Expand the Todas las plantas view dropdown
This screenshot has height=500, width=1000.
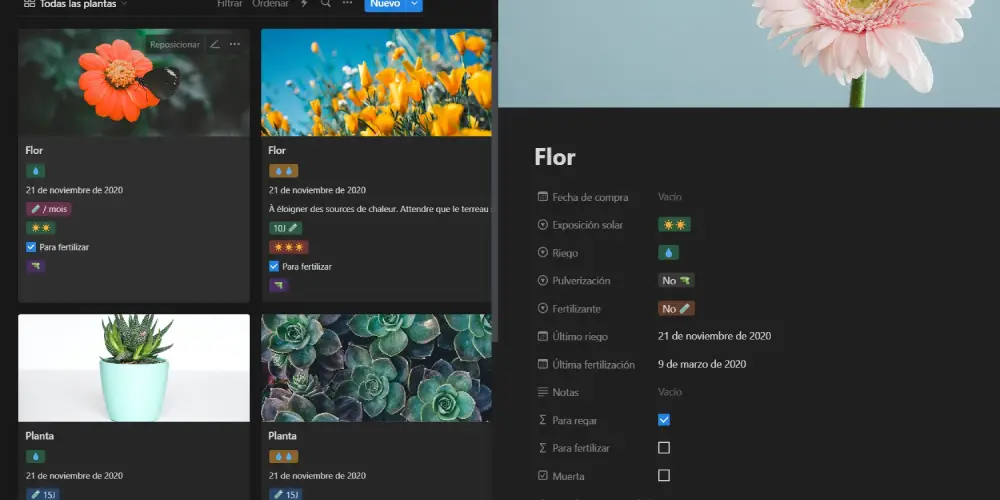[123, 4]
